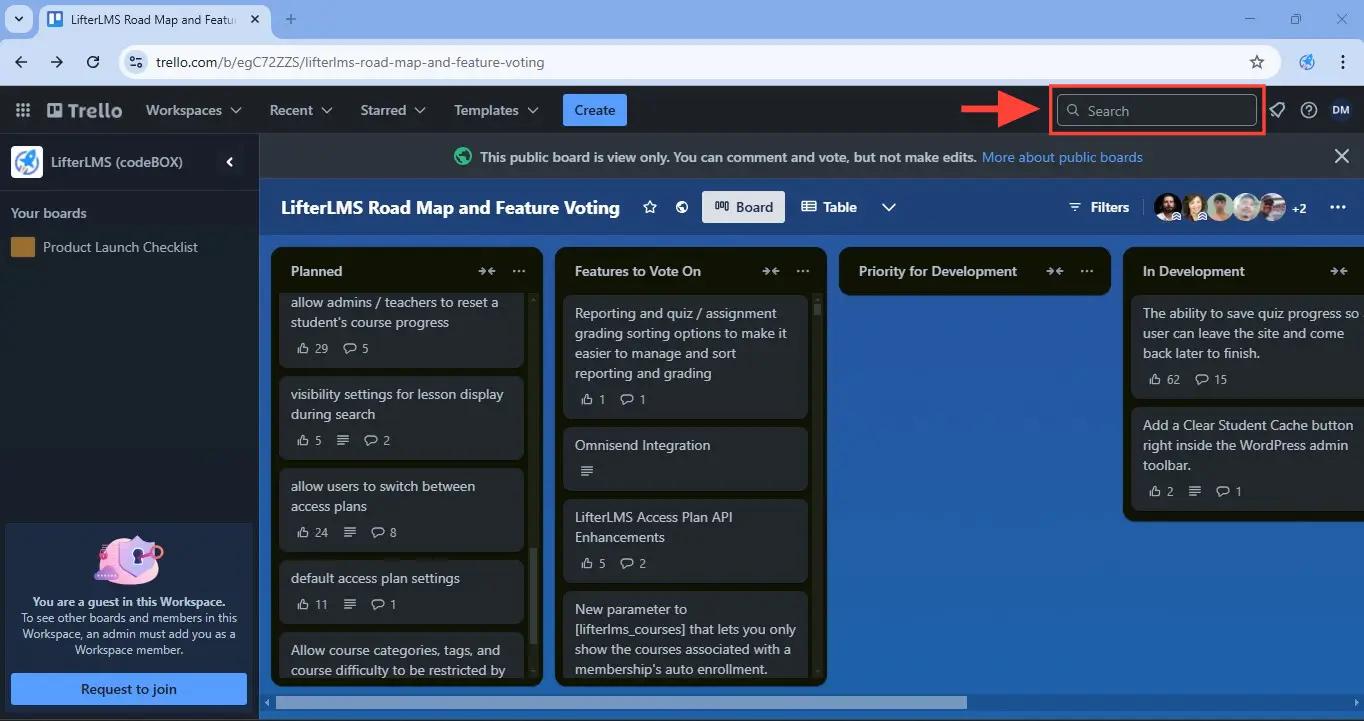Image resolution: width=1364 pixels, height=721 pixels.
Task: Bookmark this page with the star icon
Action: pyautogui.click(x=1257, y=62)
